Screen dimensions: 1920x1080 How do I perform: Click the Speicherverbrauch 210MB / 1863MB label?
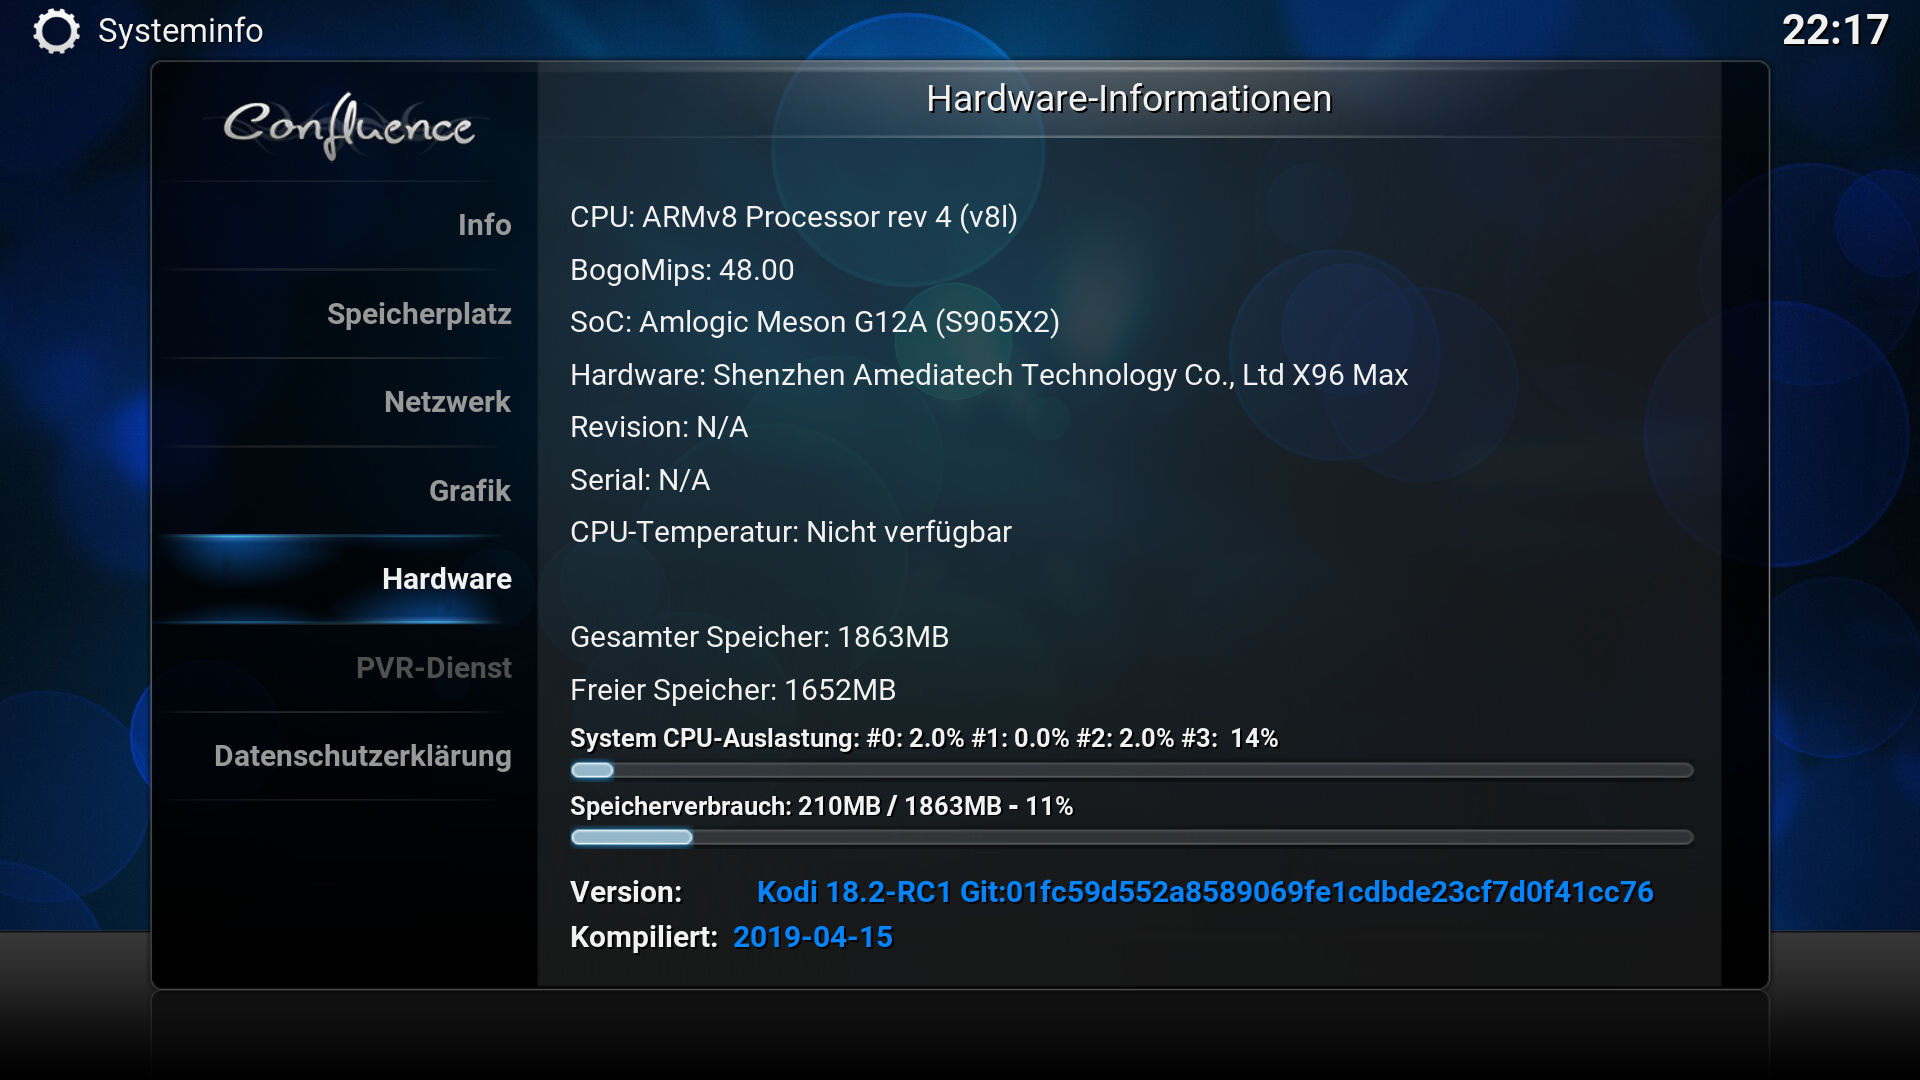point(821,806)
